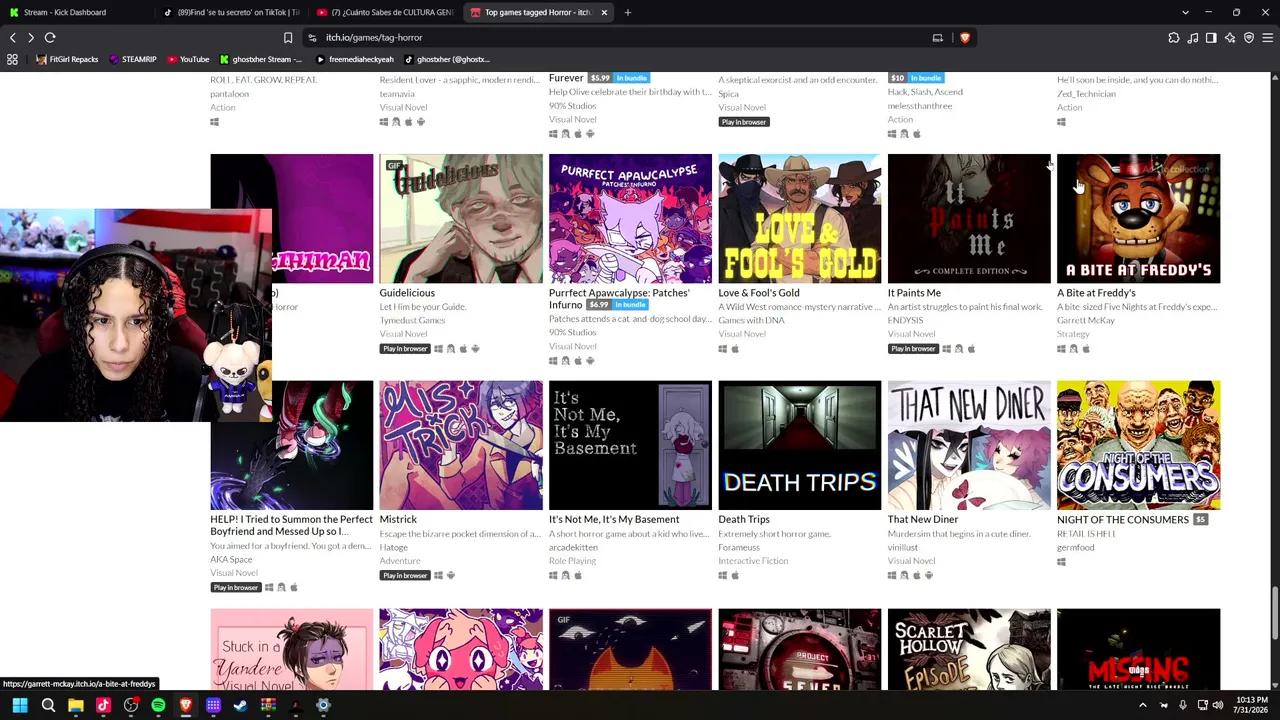
Task: Open OBS Studio from the taskbar
Action: [131, 706]
